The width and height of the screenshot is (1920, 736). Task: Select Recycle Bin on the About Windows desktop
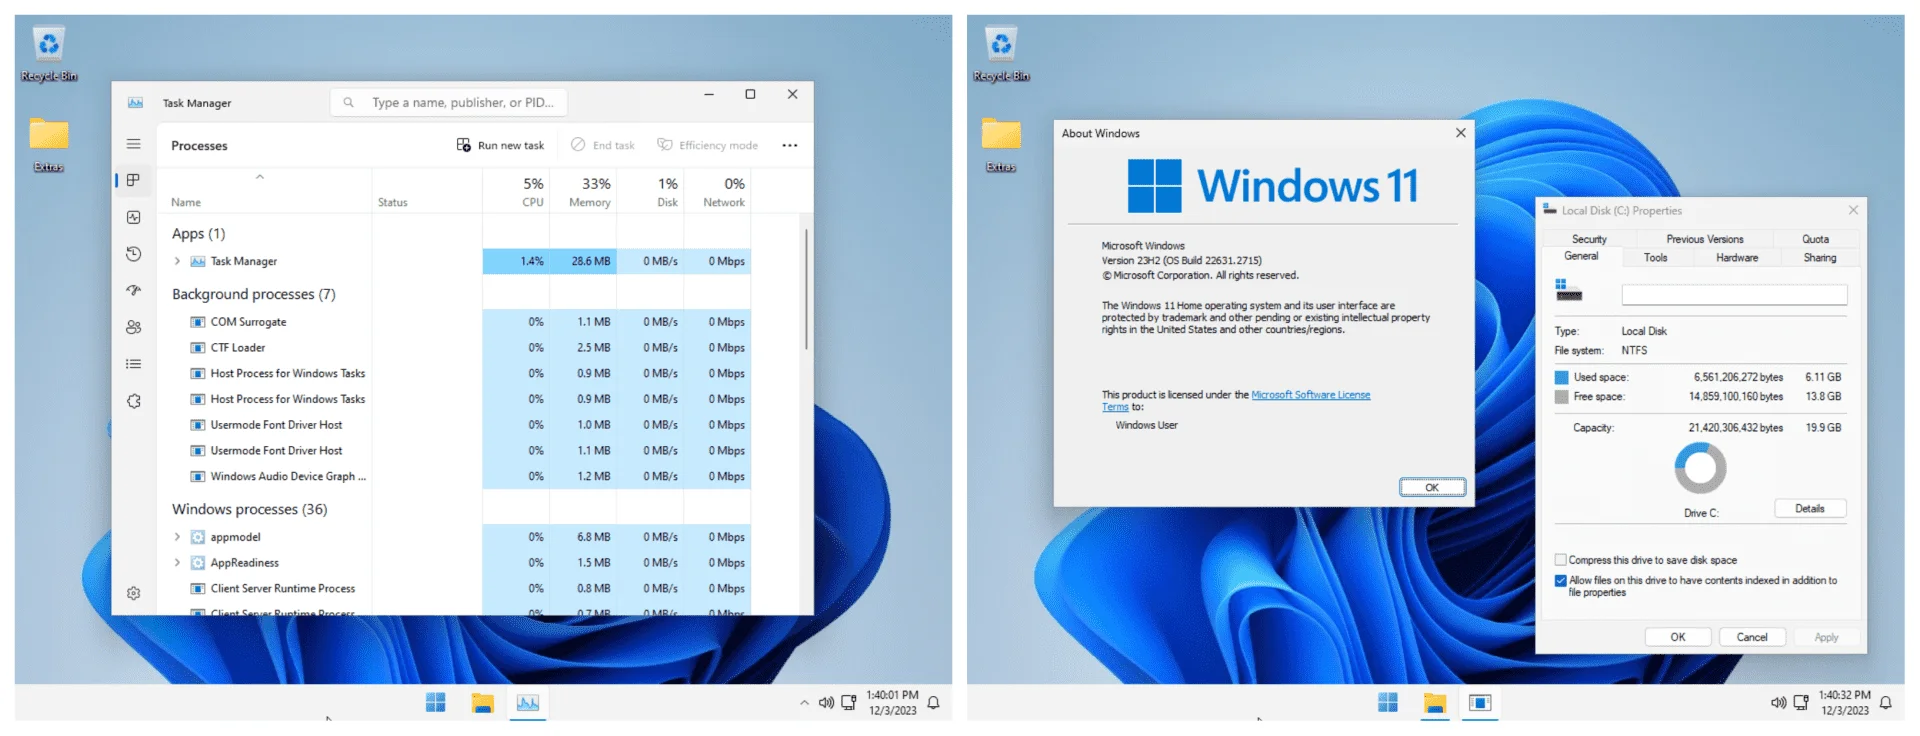coord(1001,53)
